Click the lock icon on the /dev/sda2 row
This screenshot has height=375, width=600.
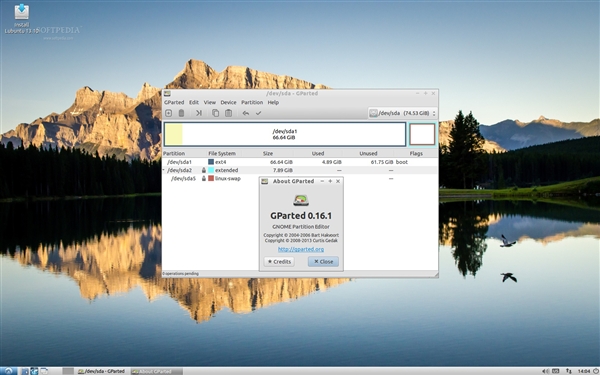(x=204, y=170)
